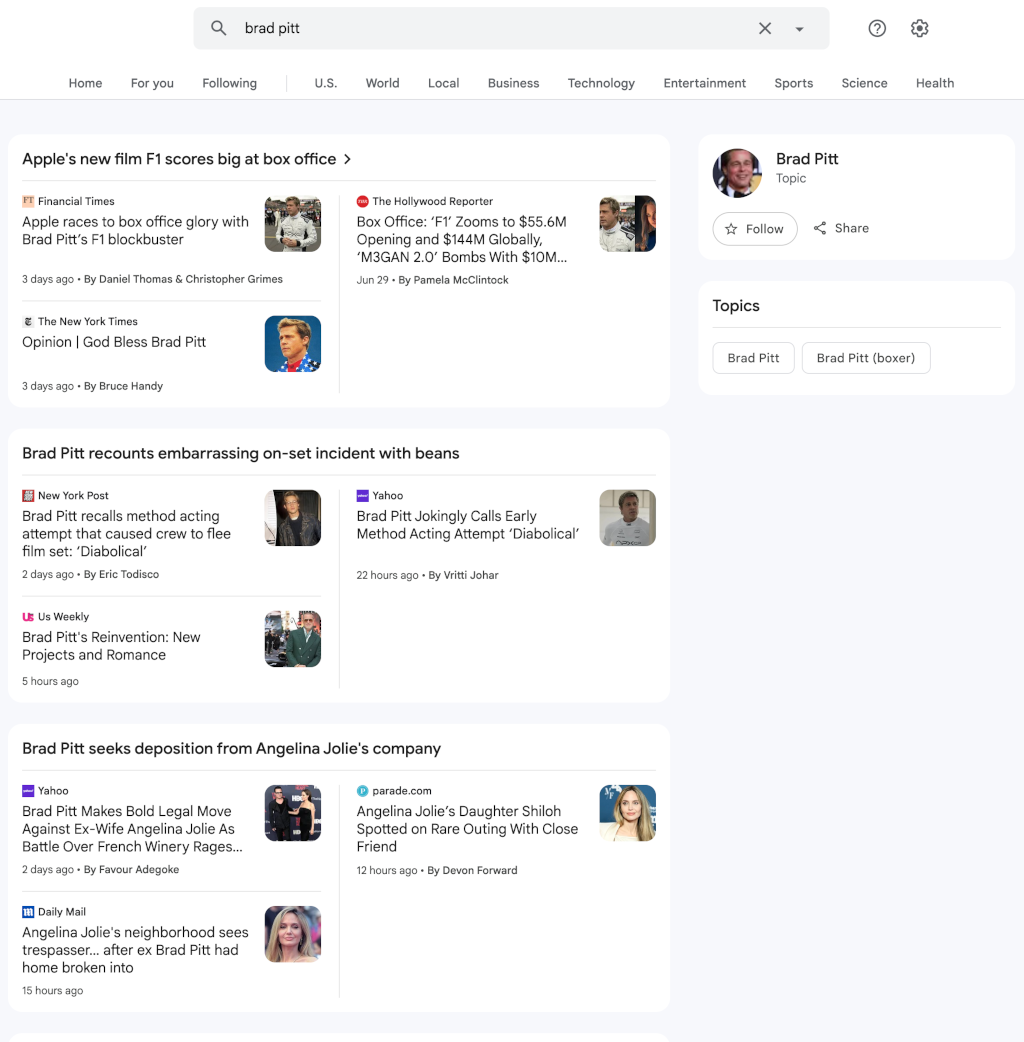Open the search options dropdown arrow
This screenshot has width=1024, height=1042.
(x=799, y=28)
